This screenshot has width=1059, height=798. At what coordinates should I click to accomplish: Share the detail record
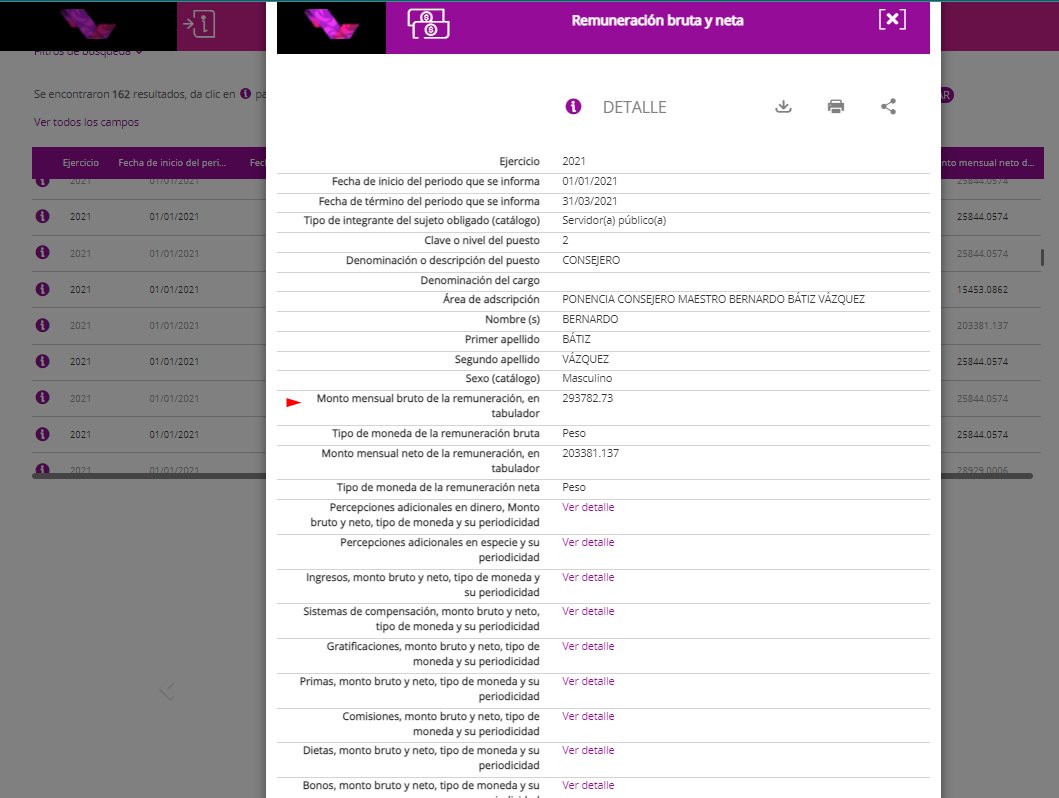click(888, 107)
